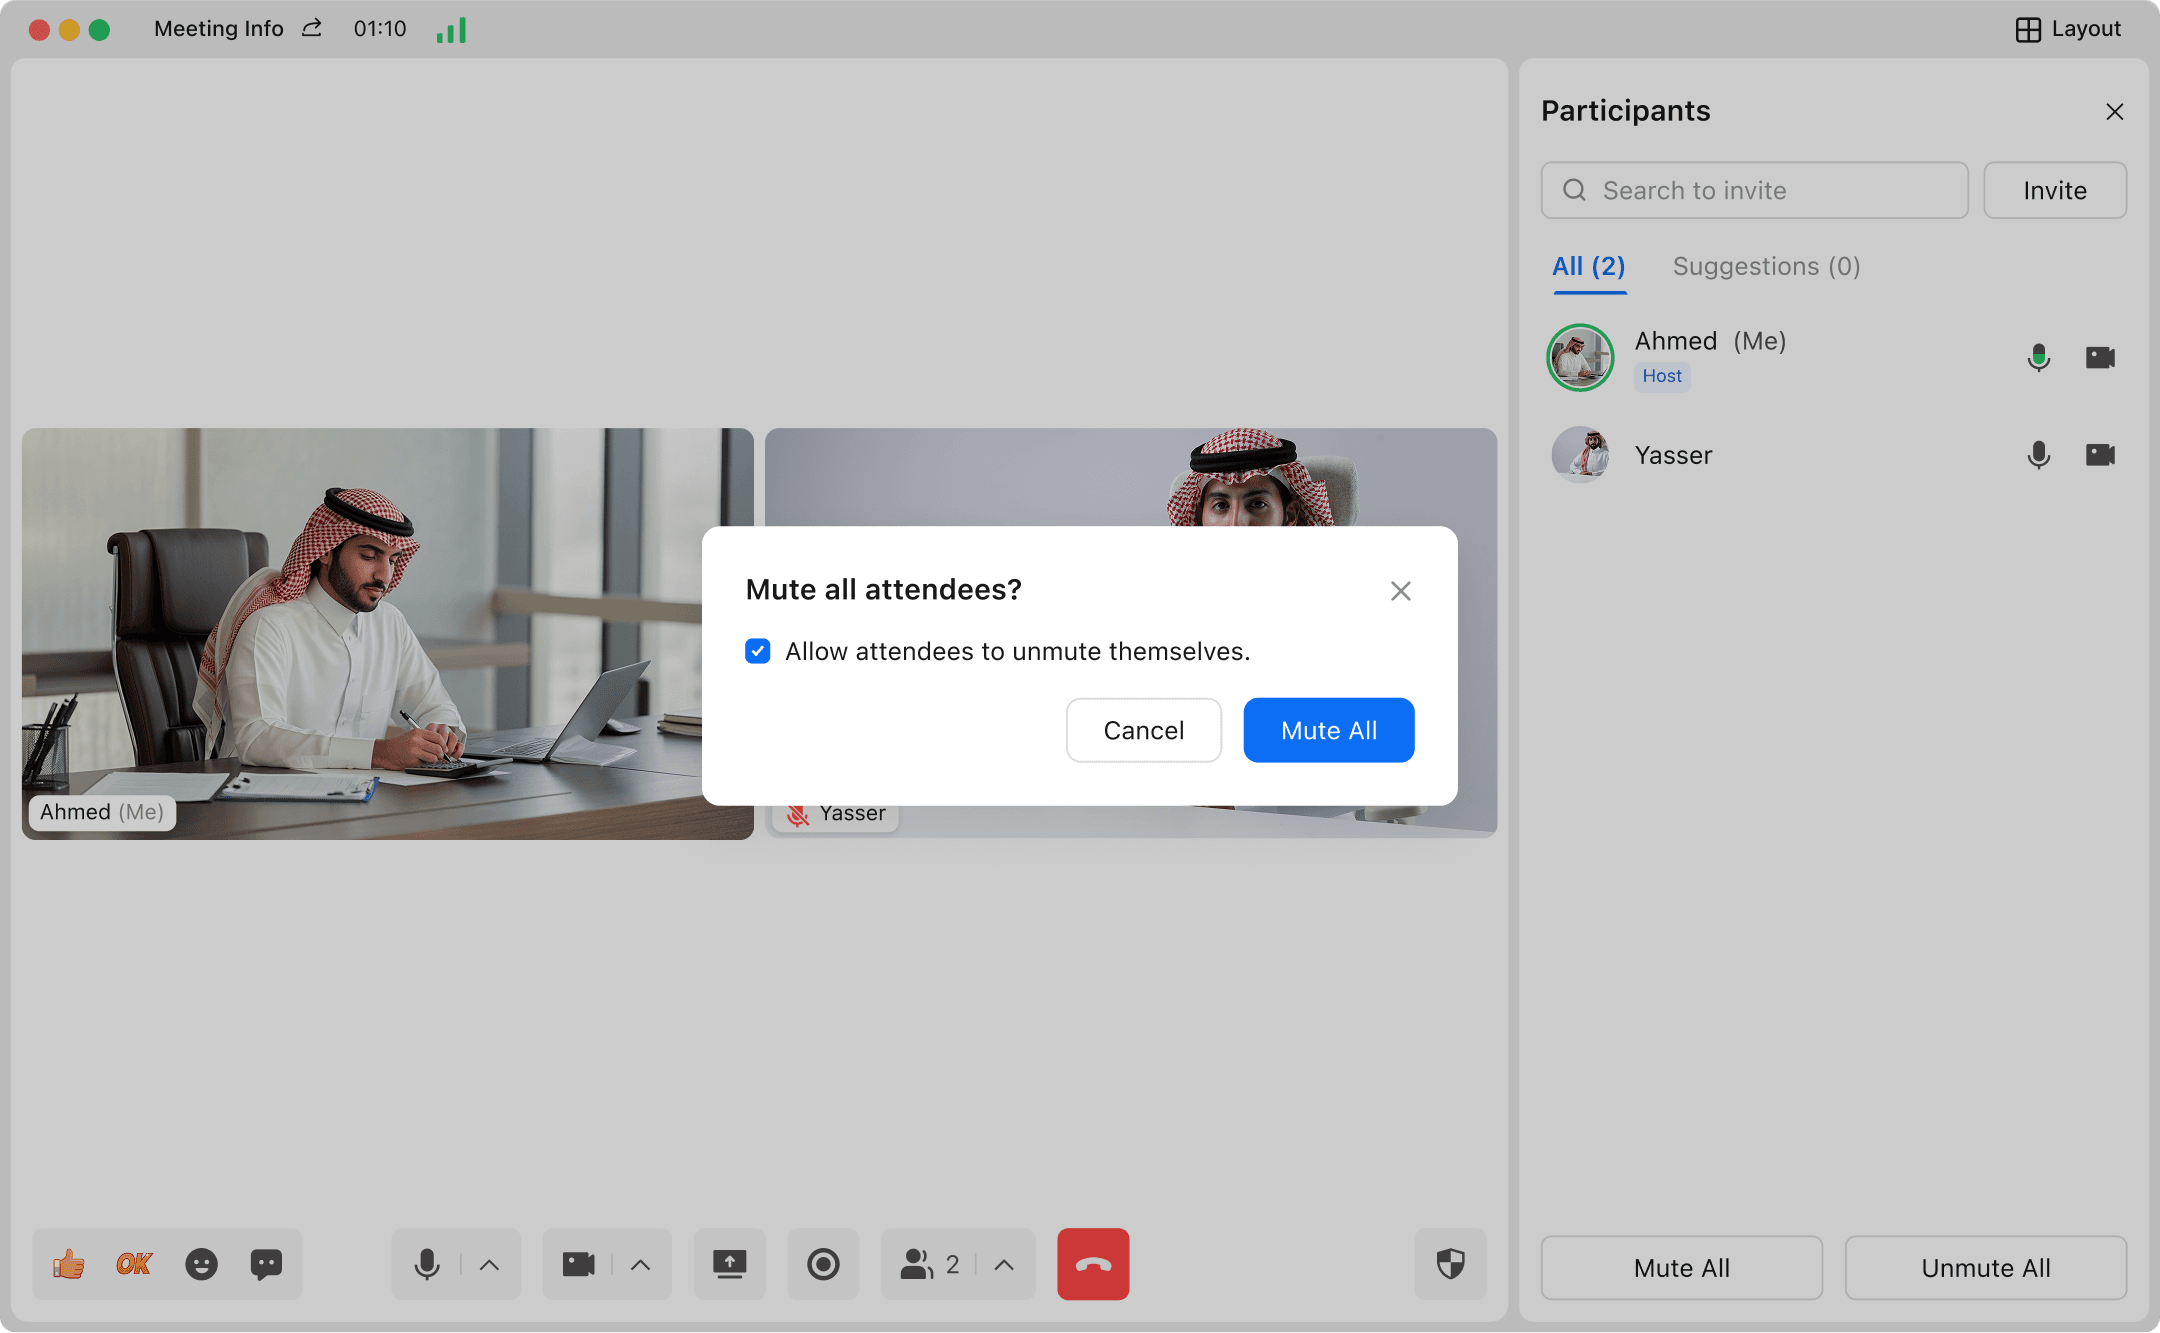The height and width of the screenshot is (1333, 2160).
Task: Start recording with the record icon
Action: (x=823, y=1265)
